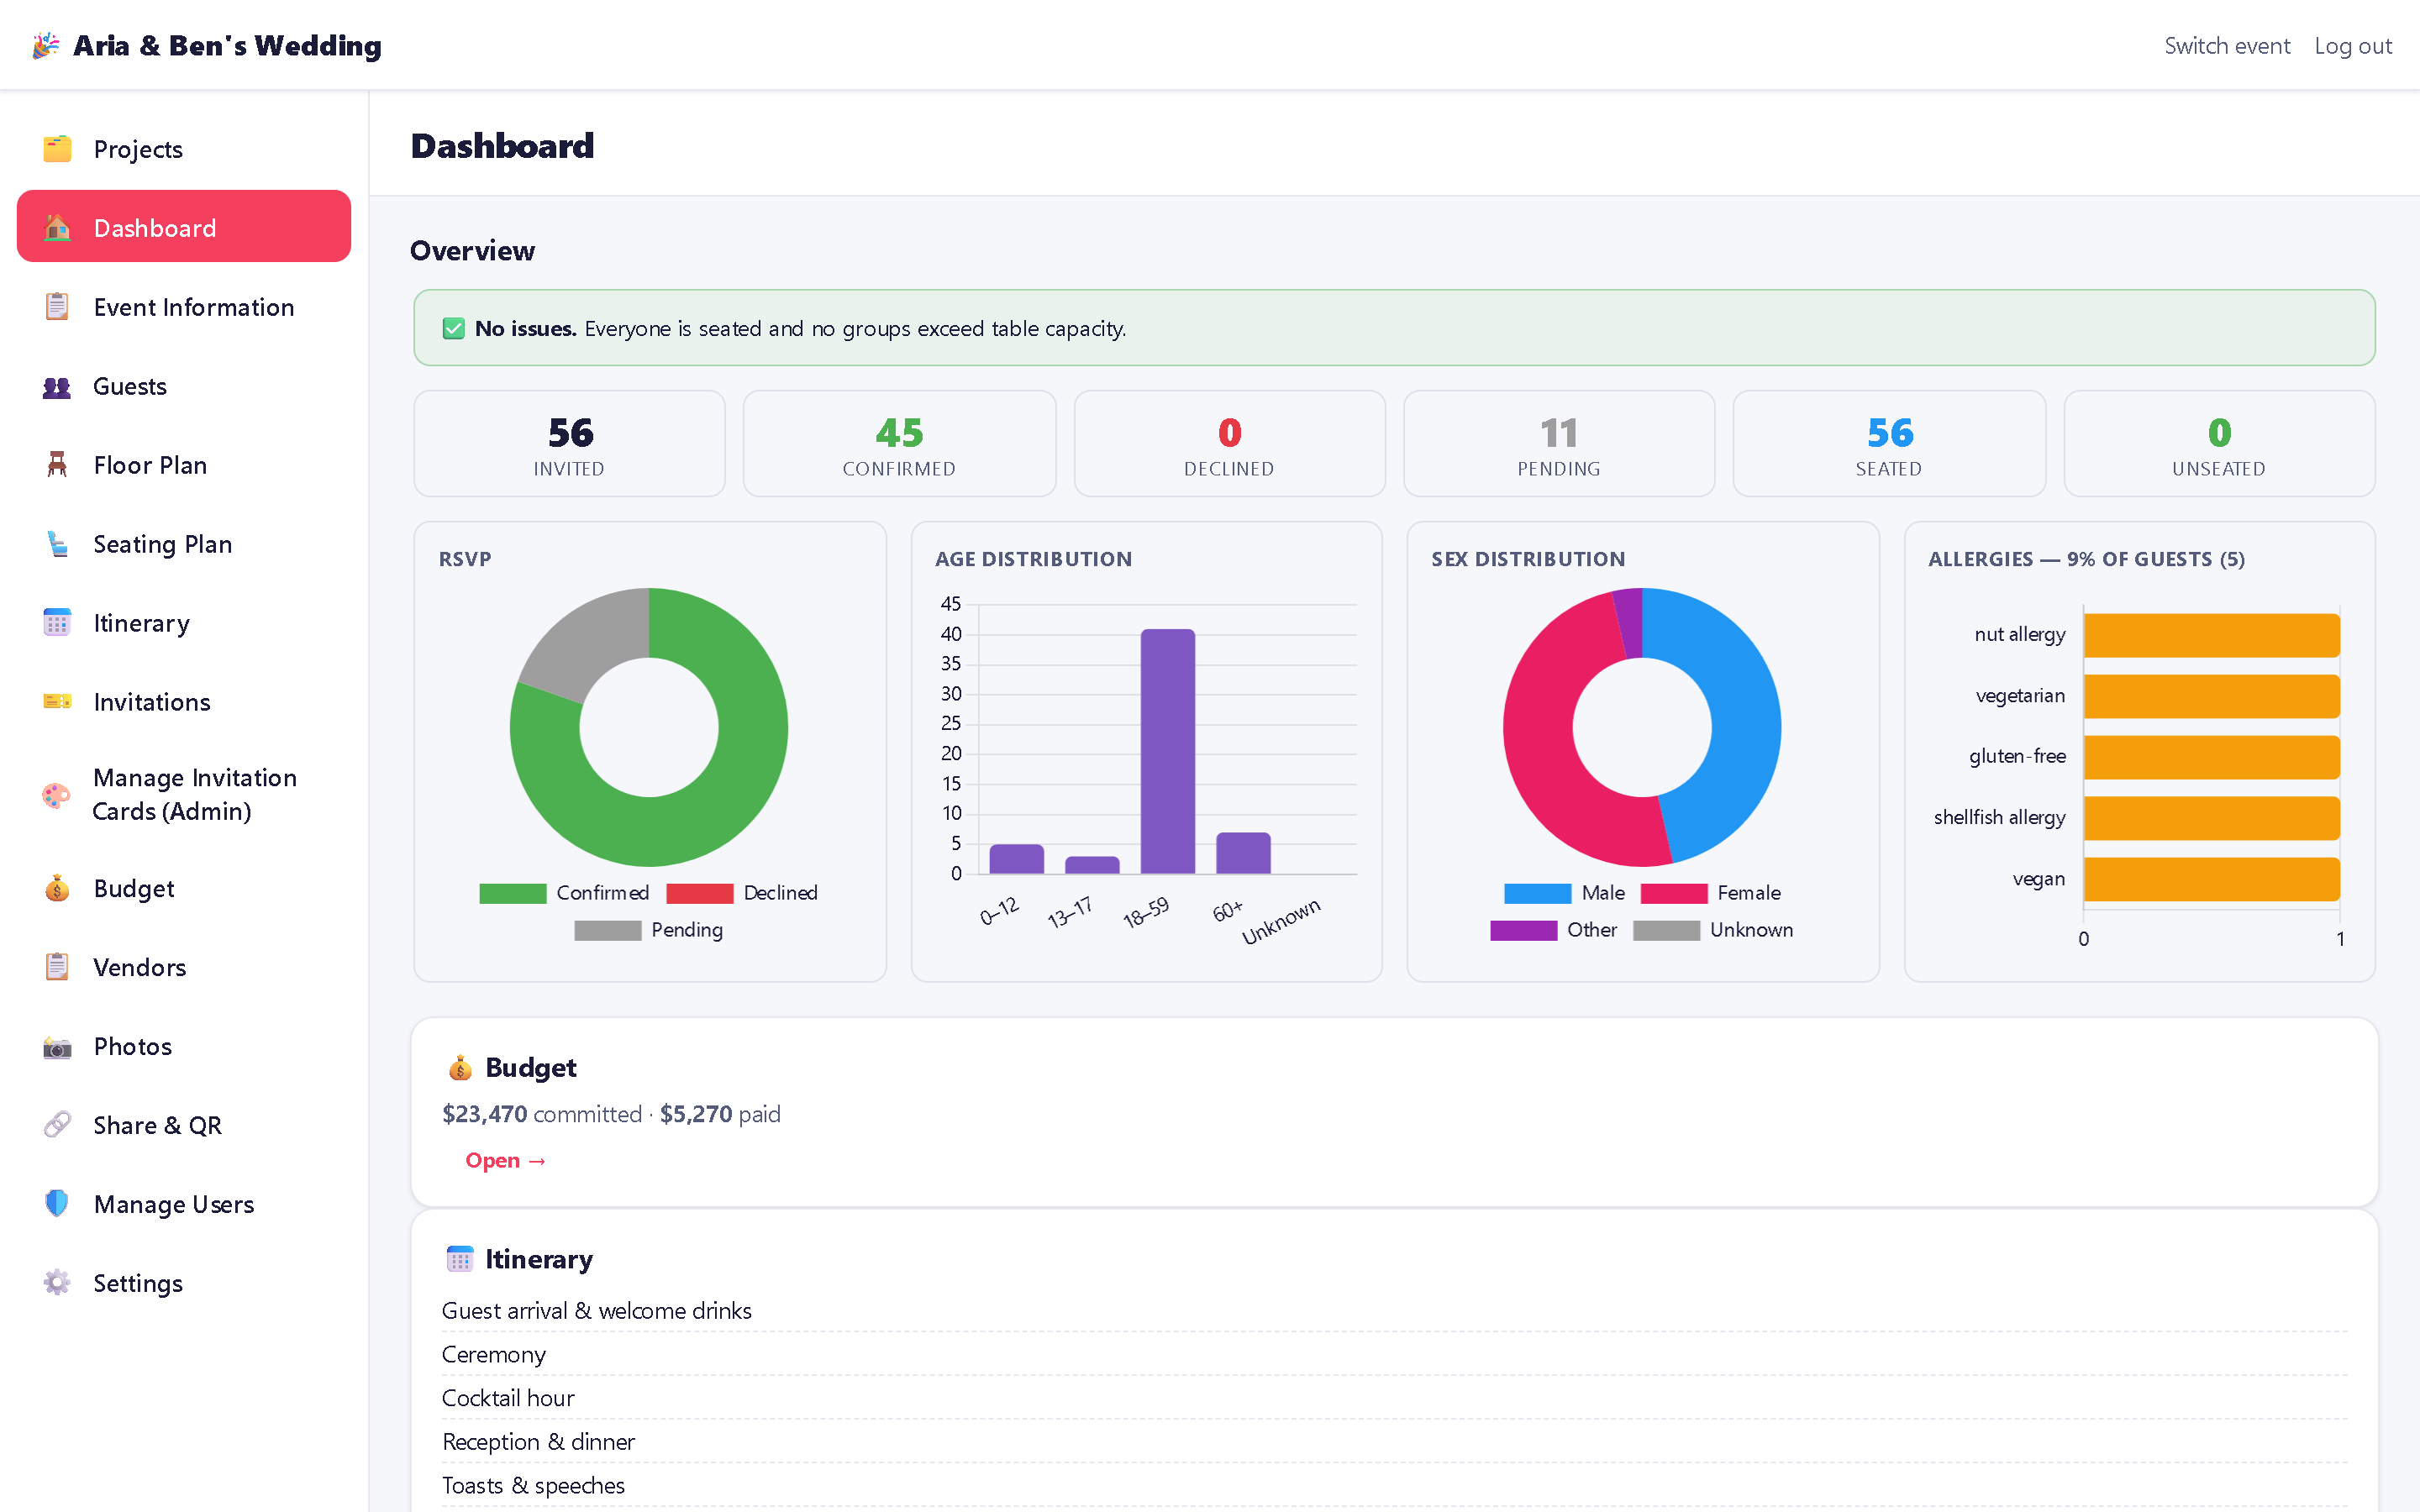Viewport: 2420px width, 1512px height.
Task: Select Invitations in the sidebar
Action: pyautogui.click(x=184, y=702)
